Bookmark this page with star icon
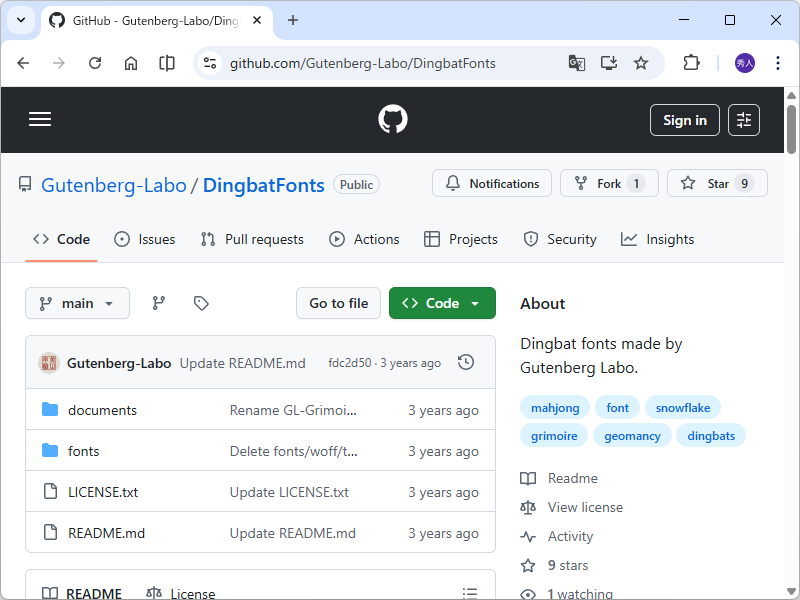This screenshot has width=800, height=600. (641, 63)
